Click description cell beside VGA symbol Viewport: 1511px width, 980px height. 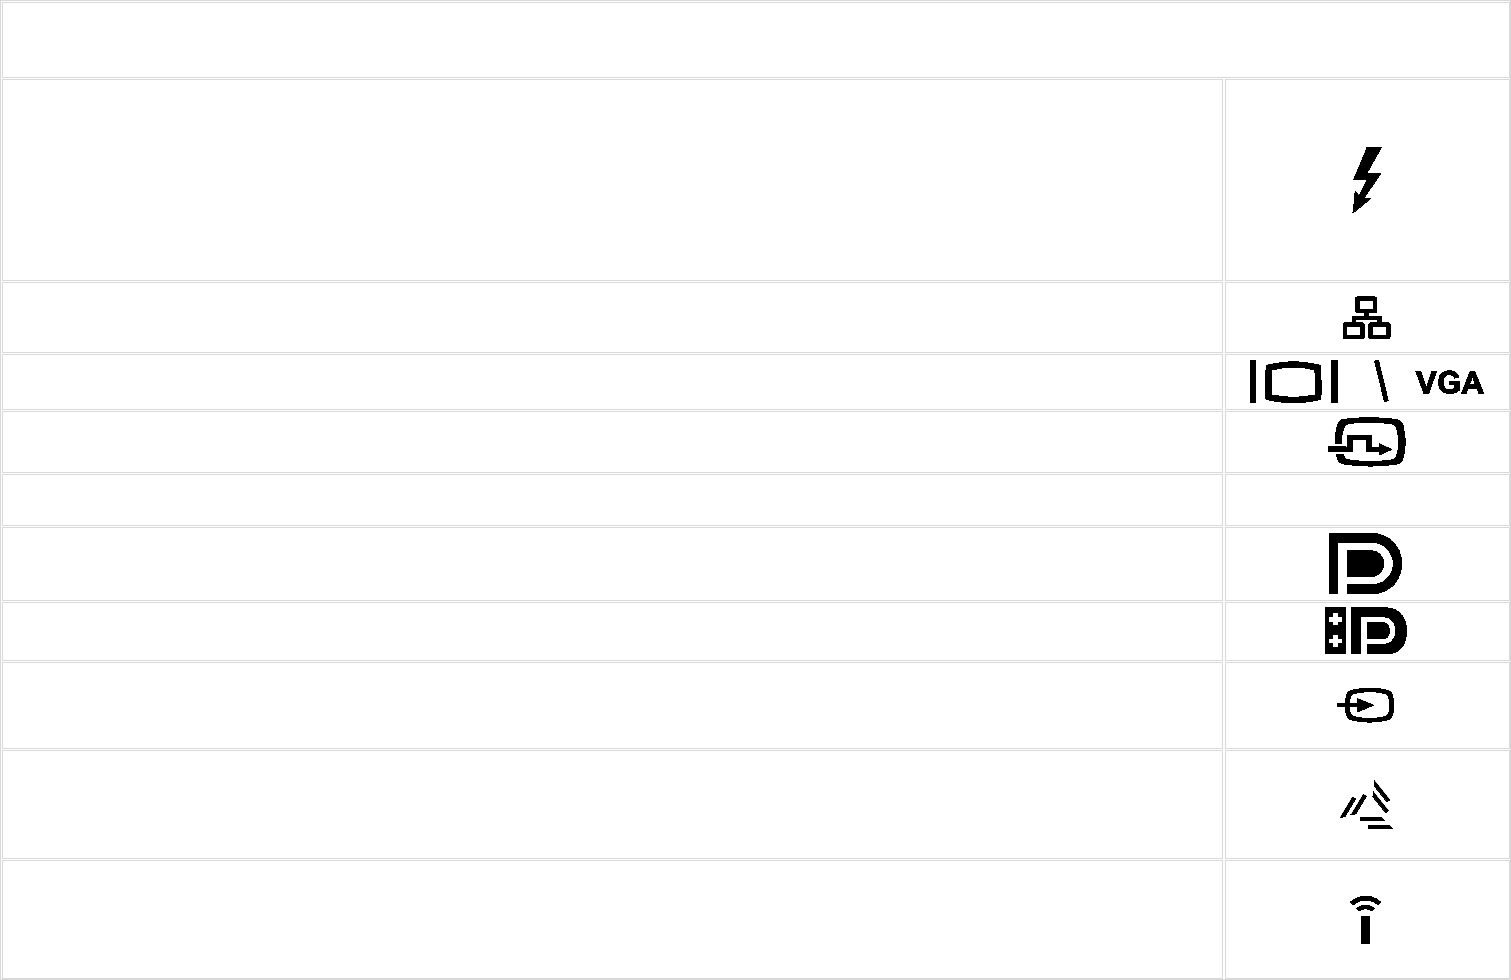(612, 382)
